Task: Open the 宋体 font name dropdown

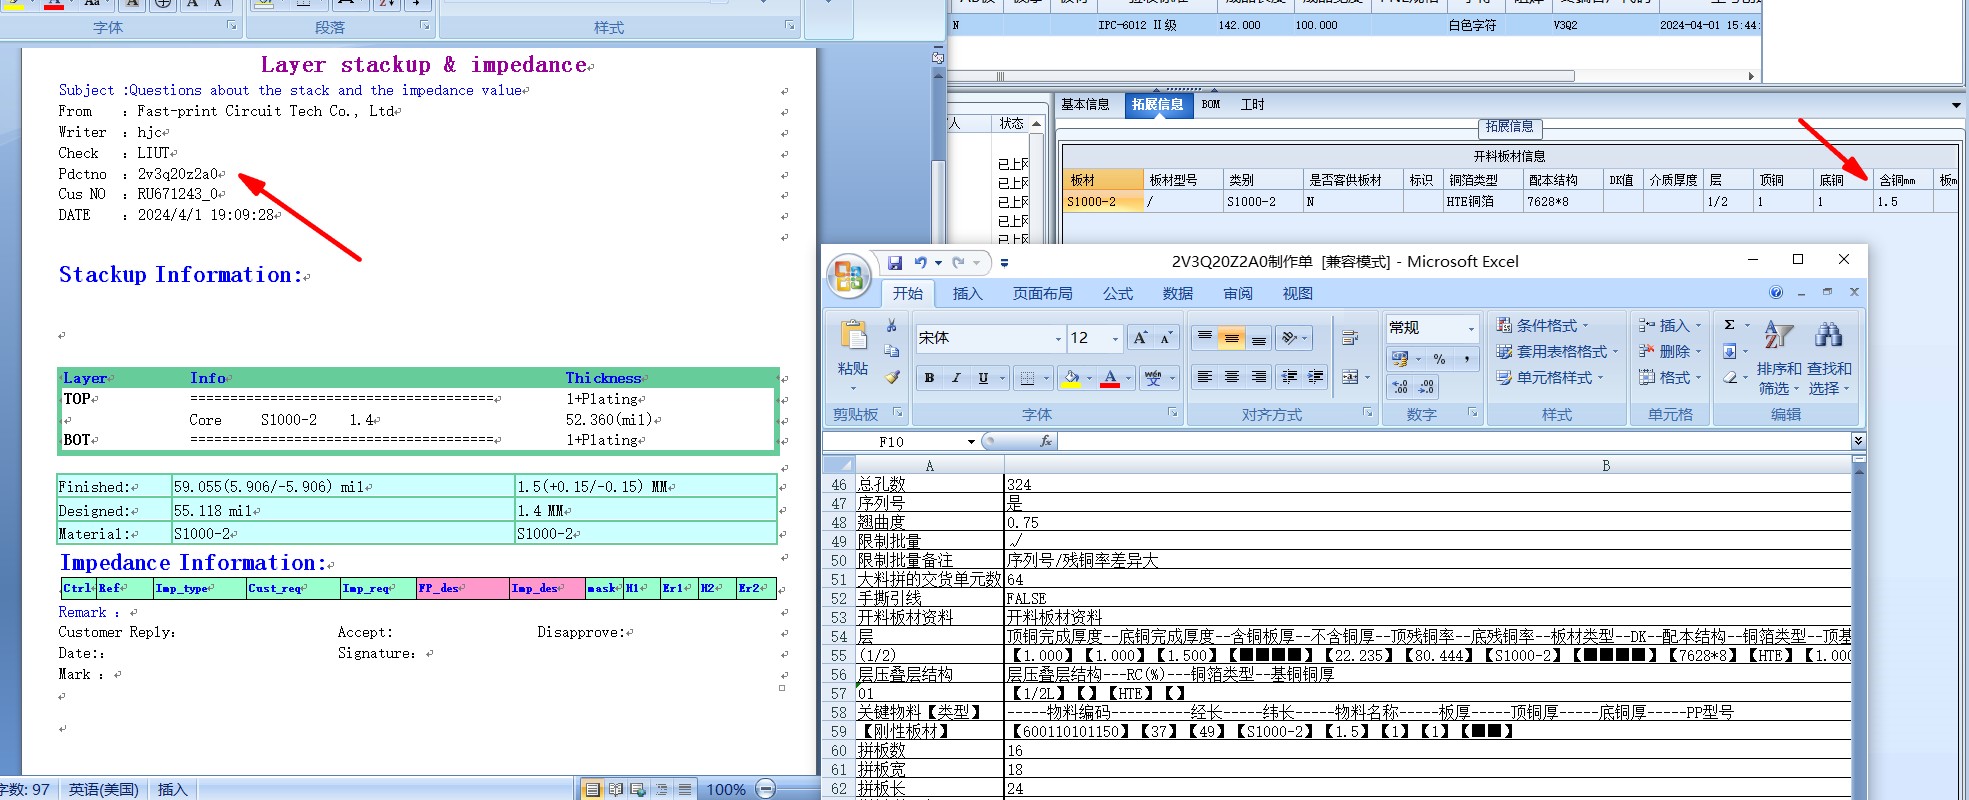Action: click(x=1058, y=339)
